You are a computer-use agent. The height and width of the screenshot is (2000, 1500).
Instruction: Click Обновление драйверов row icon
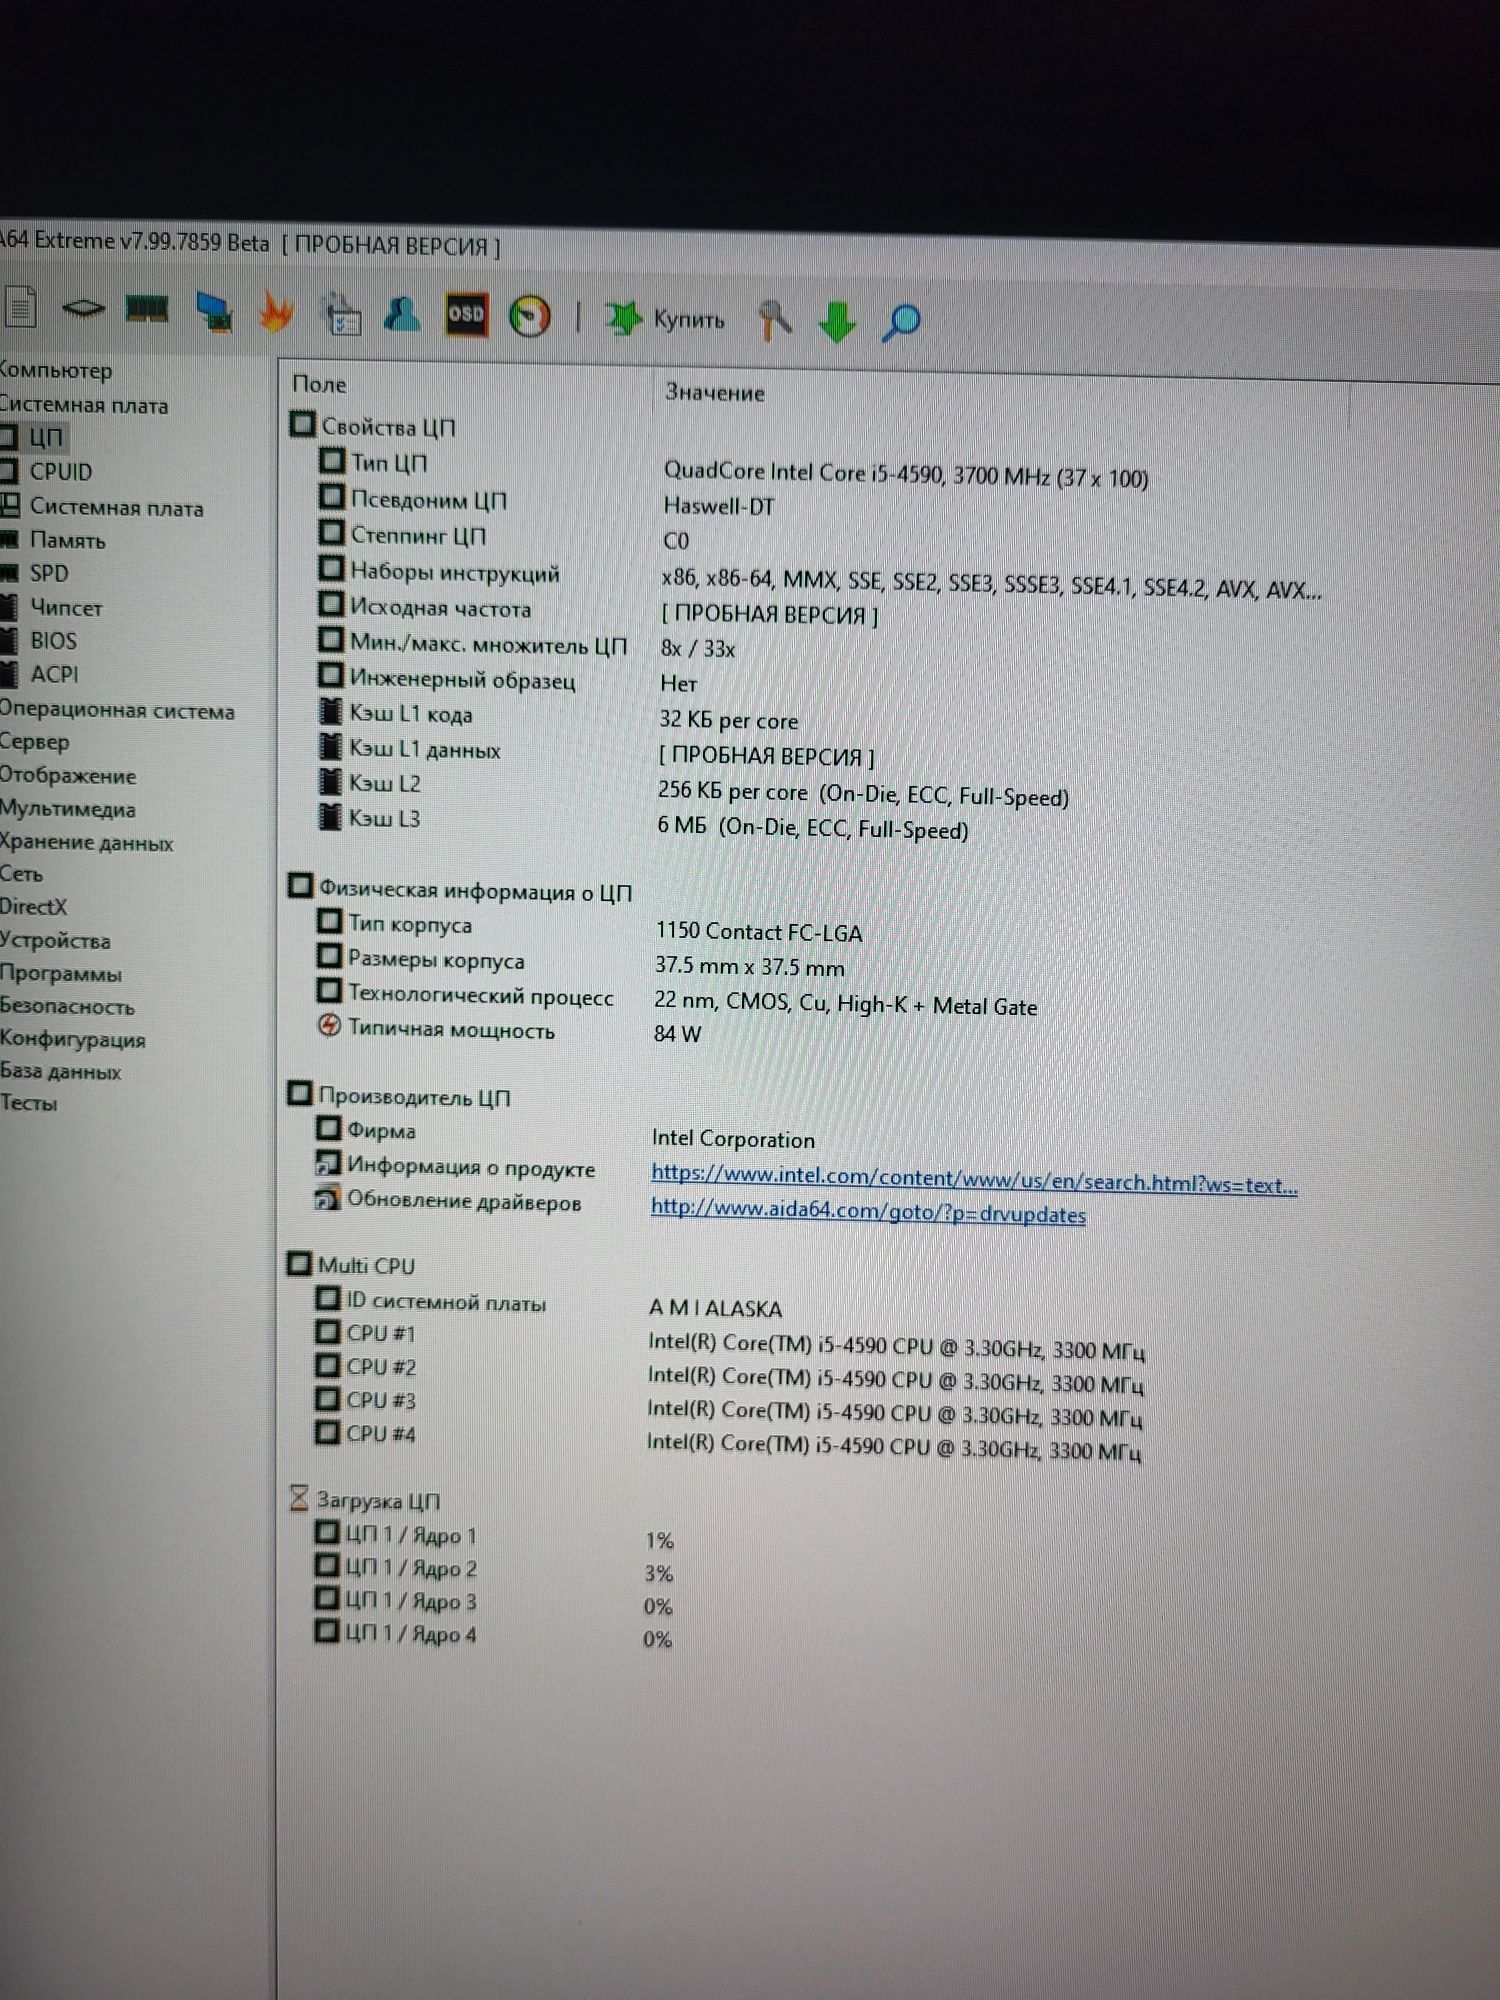click(x=327, y=1197)
